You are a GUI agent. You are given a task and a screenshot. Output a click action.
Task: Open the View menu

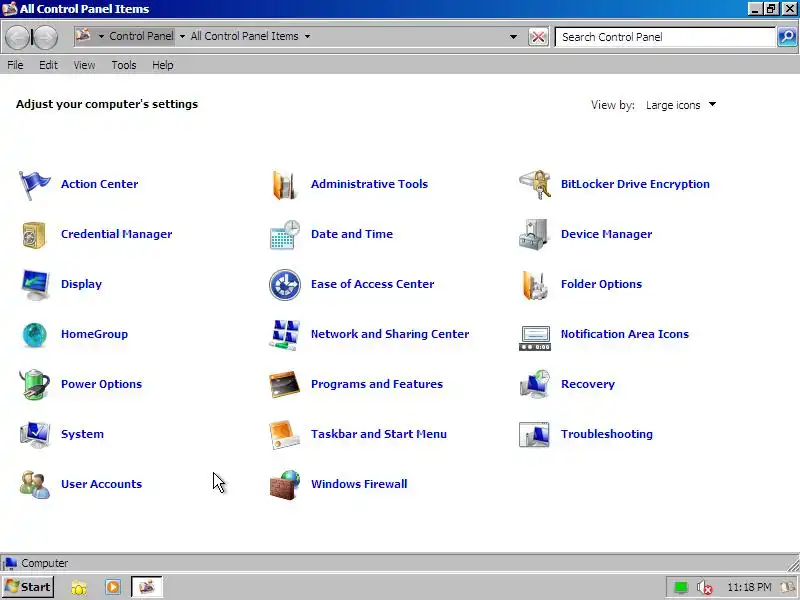[x=84, y=65]
